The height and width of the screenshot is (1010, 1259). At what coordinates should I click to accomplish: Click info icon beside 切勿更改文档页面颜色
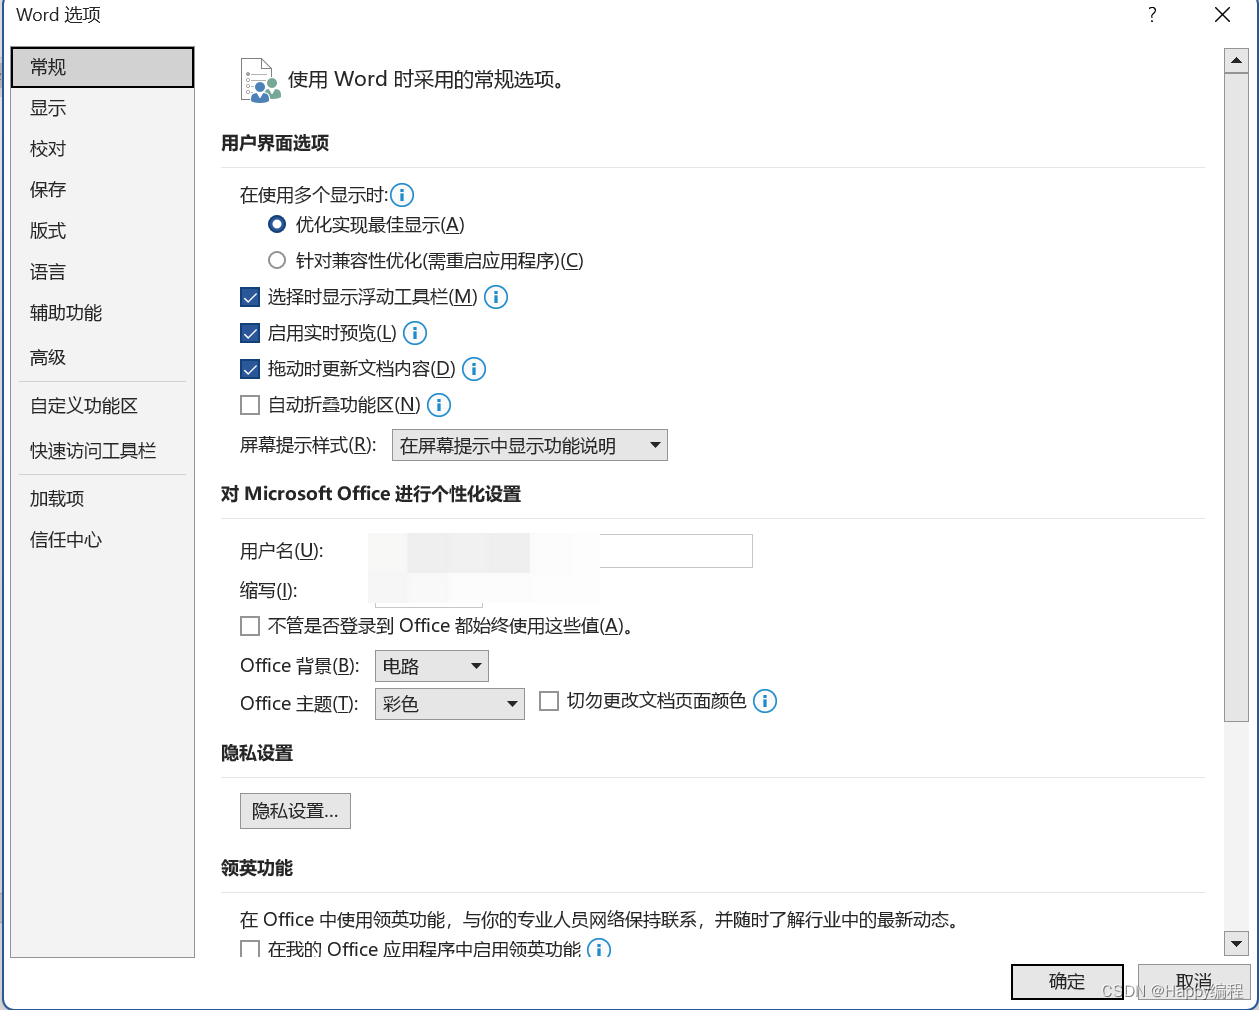pyautogui.click(x=765, y=701)
